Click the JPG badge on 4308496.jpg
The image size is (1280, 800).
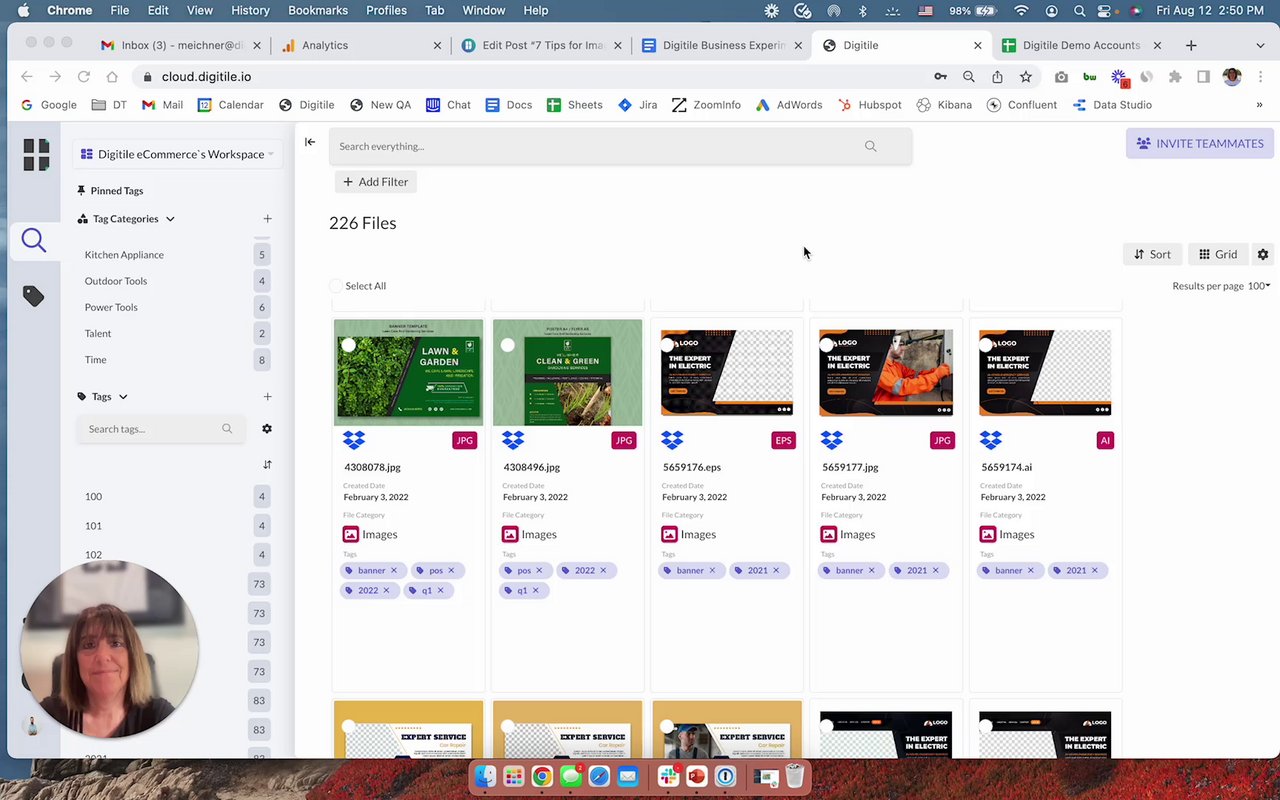click(x=623, y=440)
